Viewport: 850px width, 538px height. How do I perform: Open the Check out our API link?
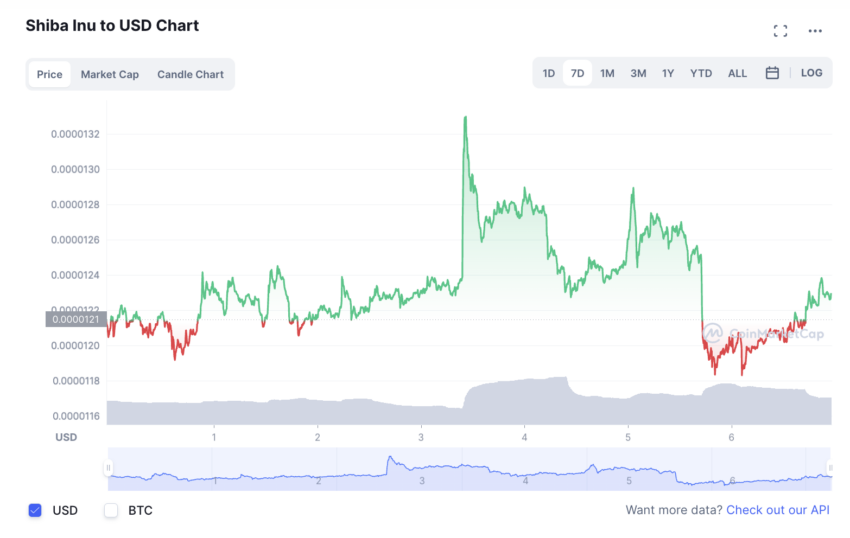point(778,510)
